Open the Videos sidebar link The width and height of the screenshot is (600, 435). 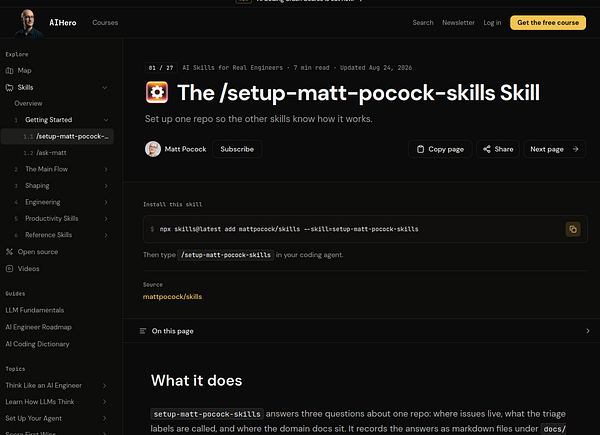coord(28,269)
